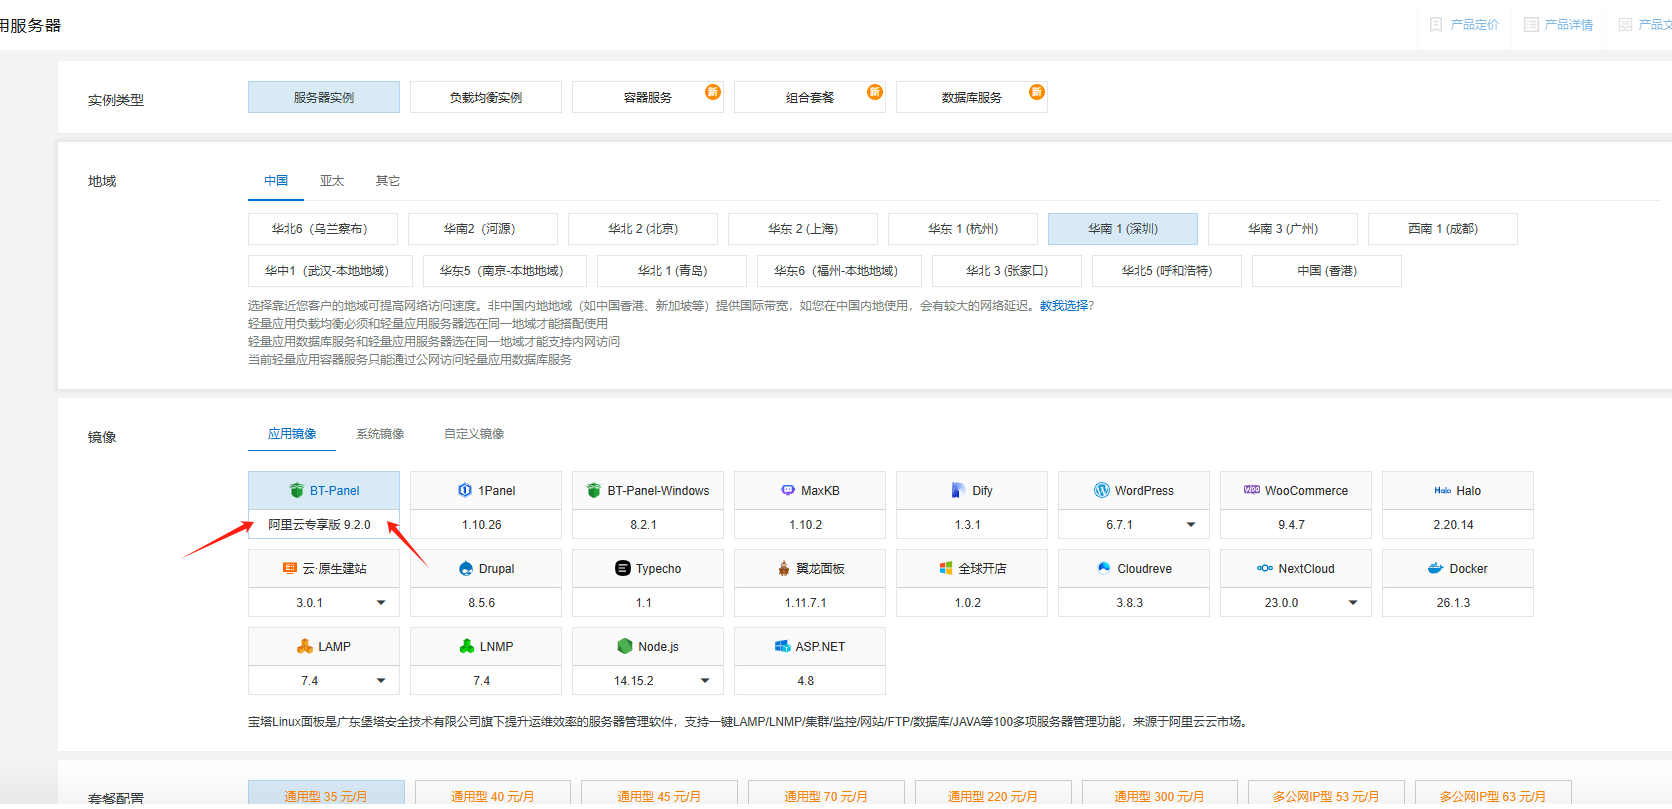The image size is (1672, 809).
Task: Switch to 中国 region tab
Action: tap(276, 181)
